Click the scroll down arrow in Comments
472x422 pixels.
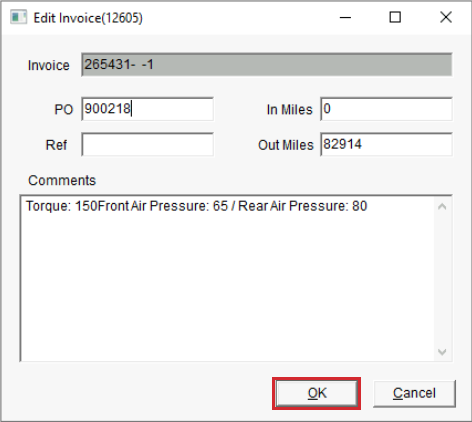pos(442,352)
